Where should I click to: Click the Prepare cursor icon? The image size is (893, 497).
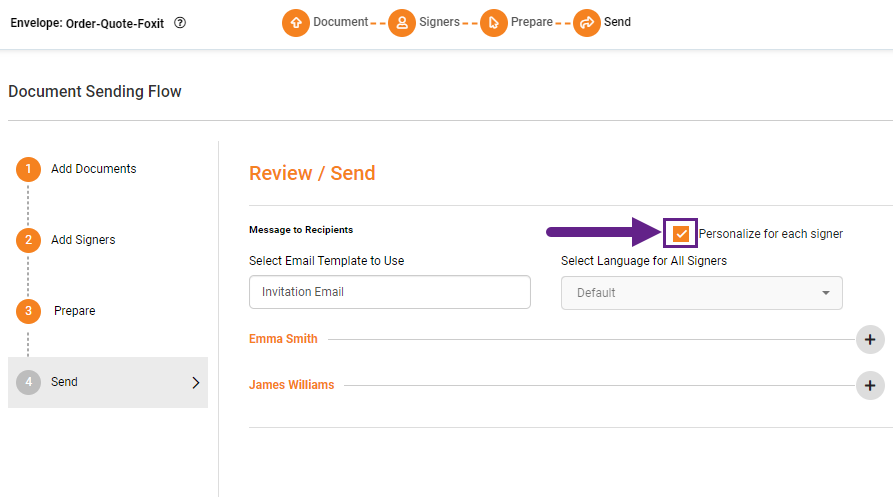click(494, 23)
